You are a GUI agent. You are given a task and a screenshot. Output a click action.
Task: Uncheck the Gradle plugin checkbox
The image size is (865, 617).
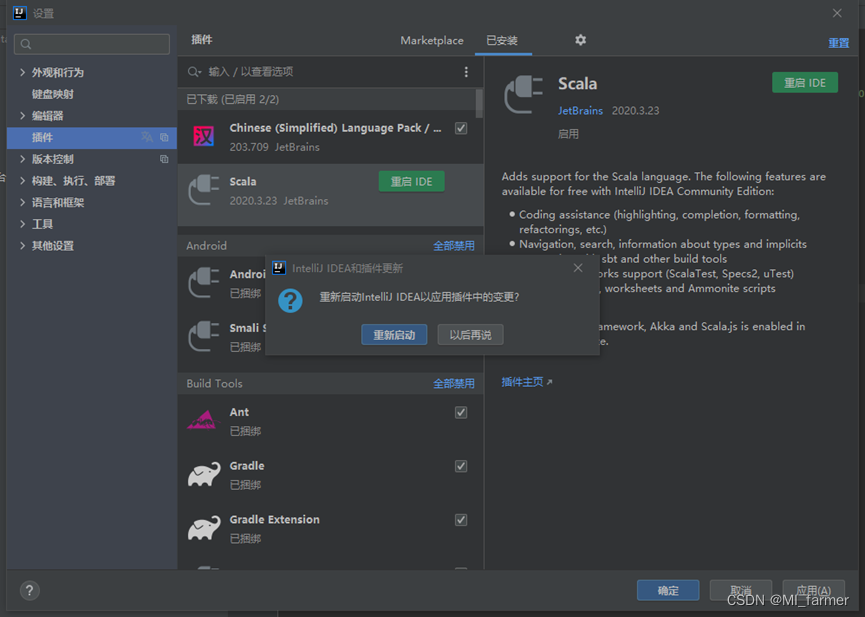[x=461, y=465]
